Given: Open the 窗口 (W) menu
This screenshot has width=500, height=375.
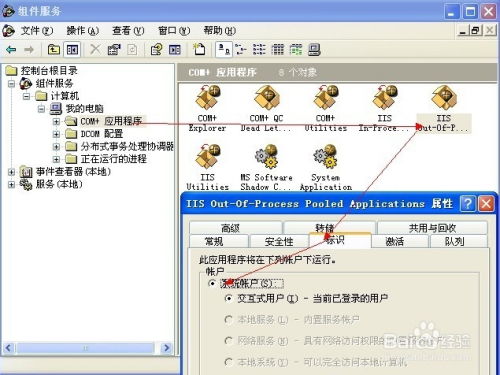Looking at the screenshot, I should [174, 31].
